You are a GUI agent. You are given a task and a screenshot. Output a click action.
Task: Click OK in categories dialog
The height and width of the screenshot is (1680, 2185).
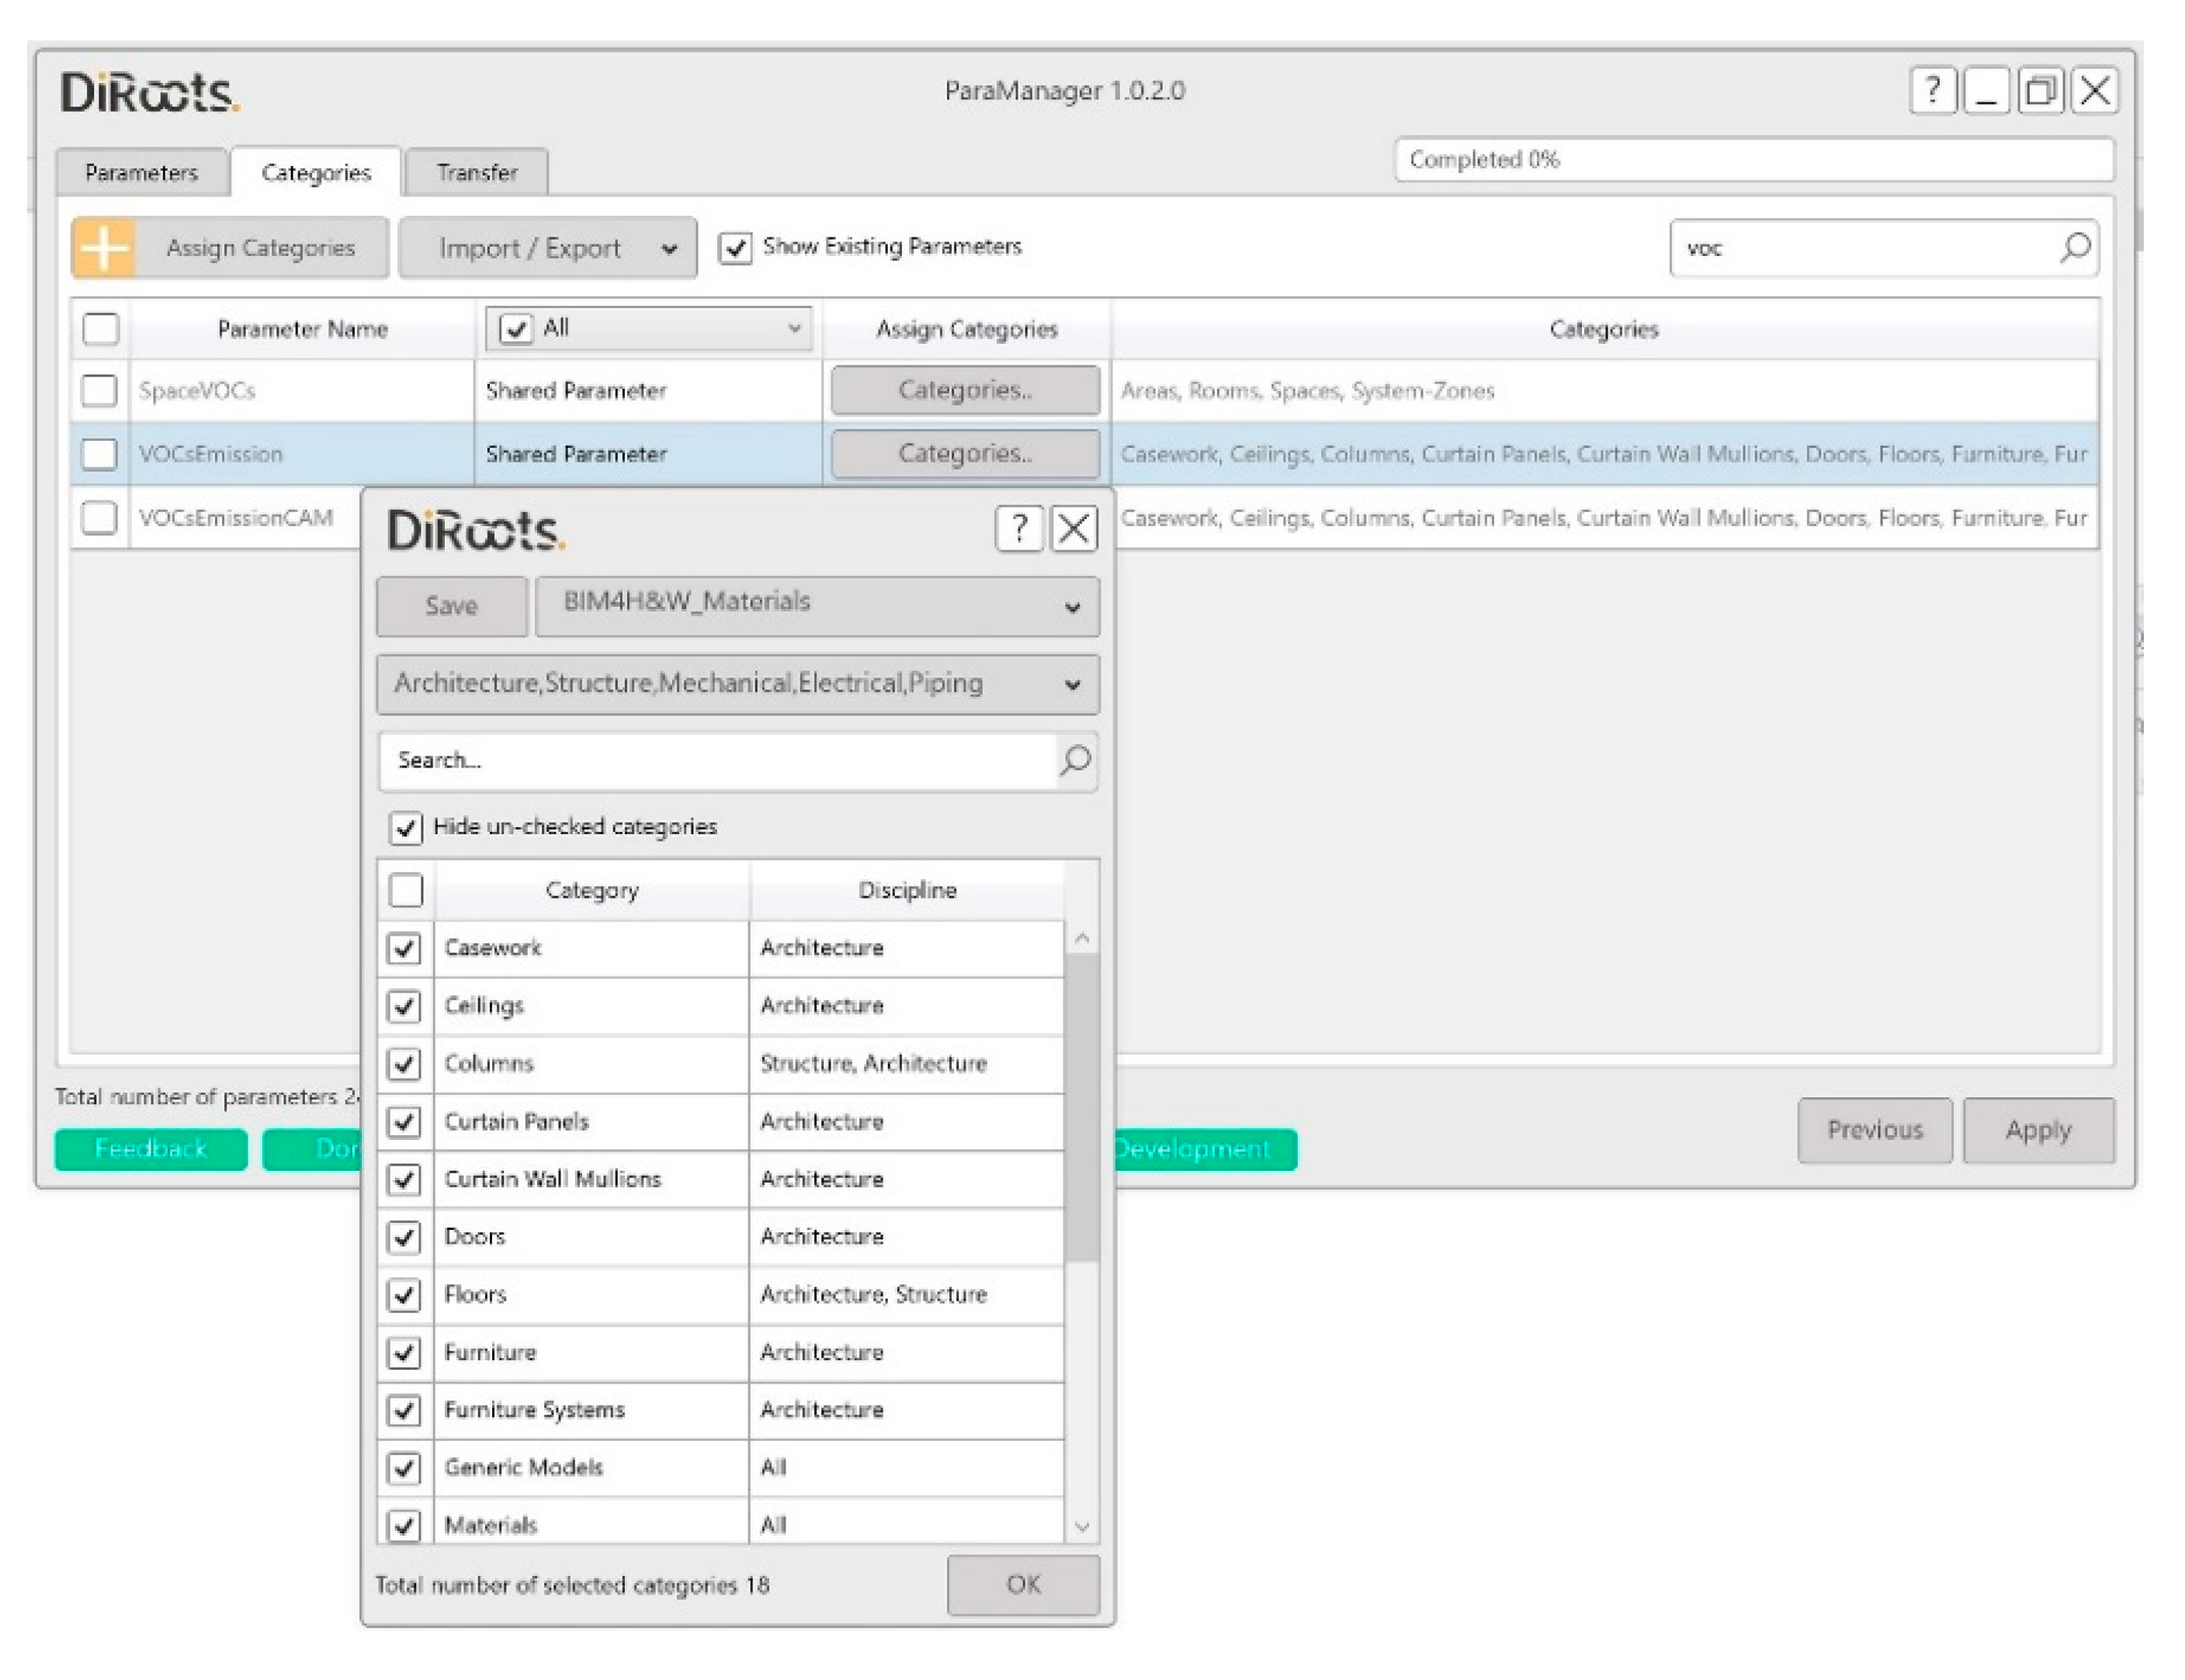pos(1022,1584)
